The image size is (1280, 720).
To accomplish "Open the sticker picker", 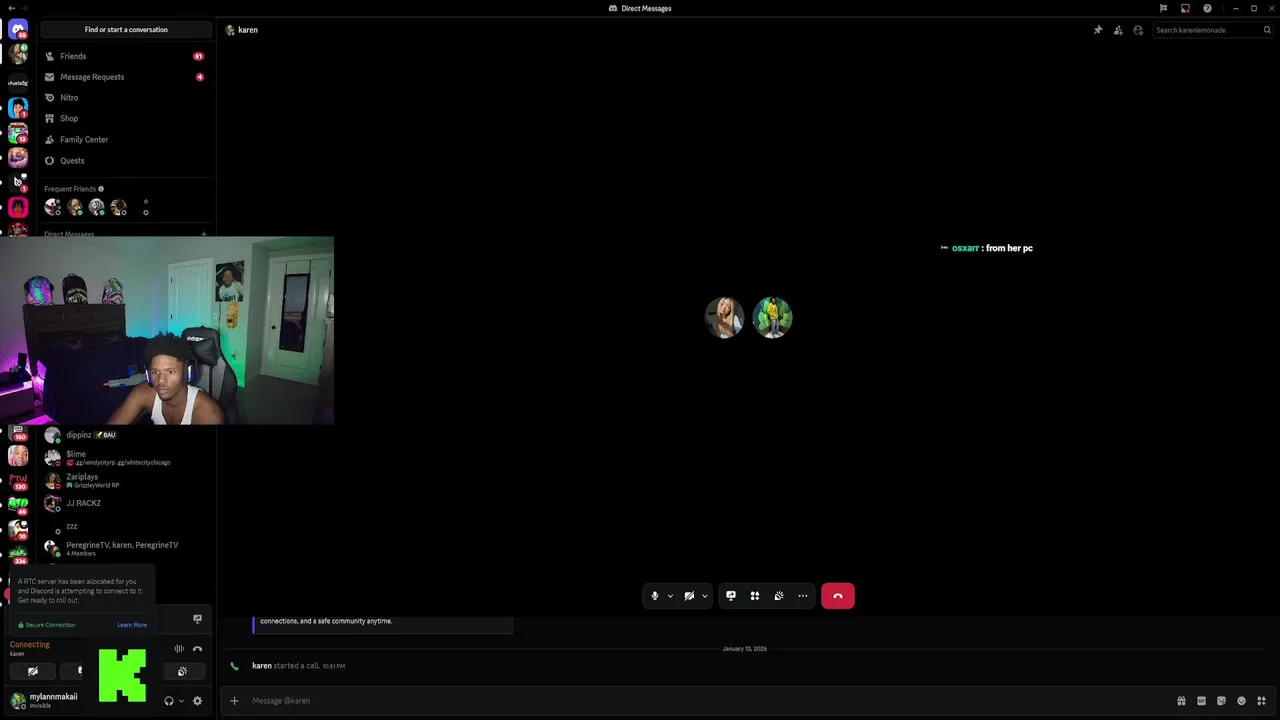I will click(x=1221, y=701).
